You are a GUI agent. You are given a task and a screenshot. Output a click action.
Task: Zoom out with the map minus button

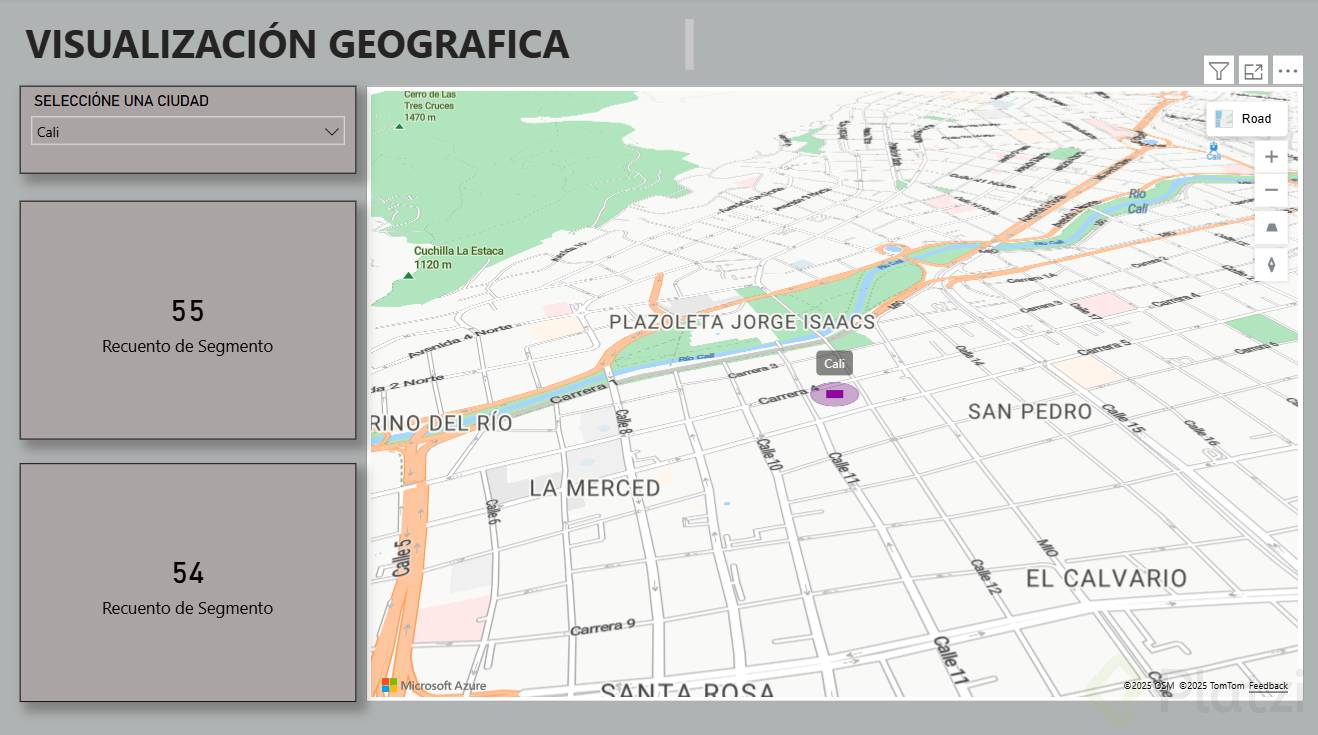click(x=1271, y=190)
